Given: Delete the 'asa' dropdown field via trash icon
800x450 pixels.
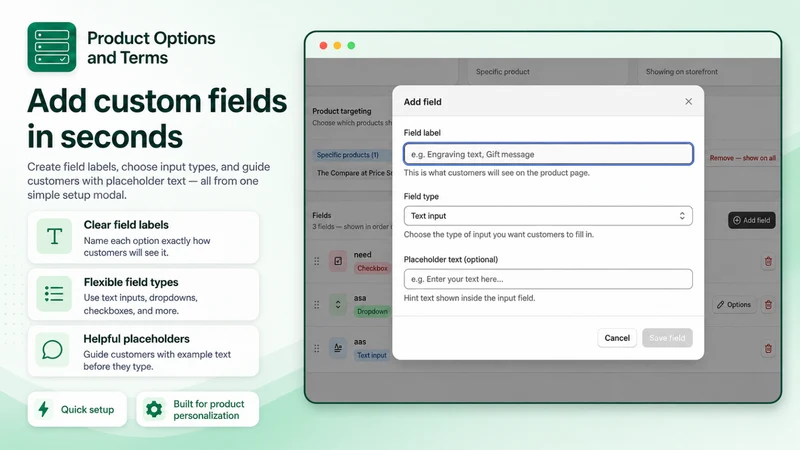Looking at the screenshot, I should point(768,305).
